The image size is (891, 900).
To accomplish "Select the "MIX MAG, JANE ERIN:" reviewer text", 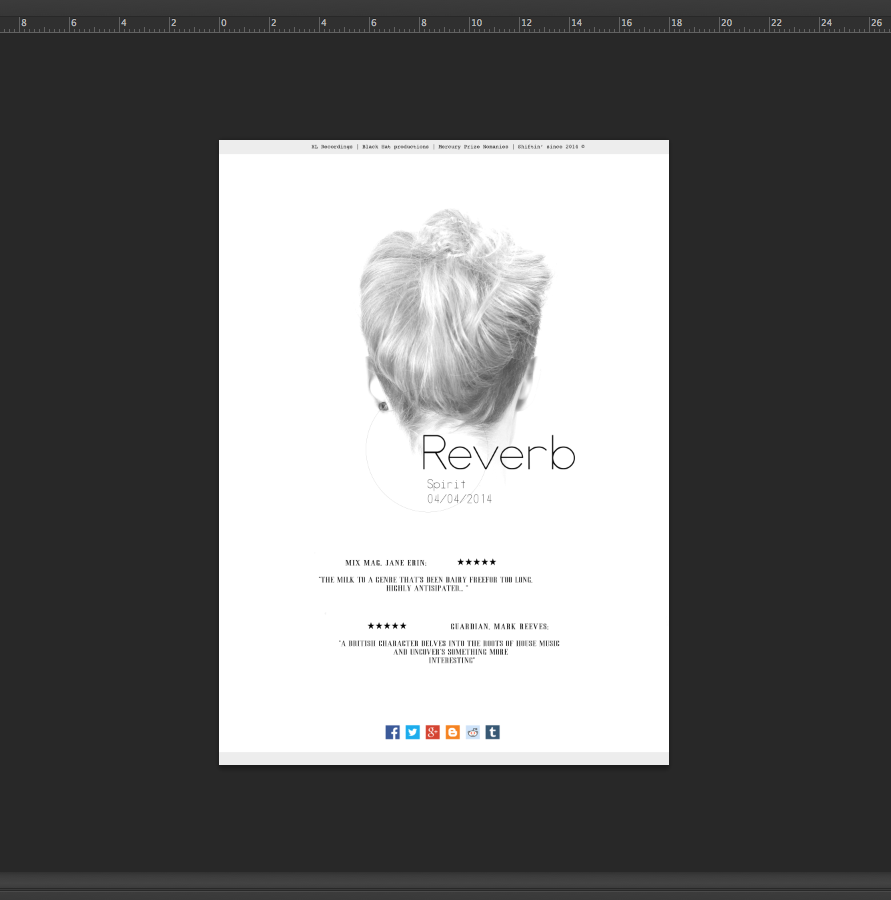I will coord(386,563).
